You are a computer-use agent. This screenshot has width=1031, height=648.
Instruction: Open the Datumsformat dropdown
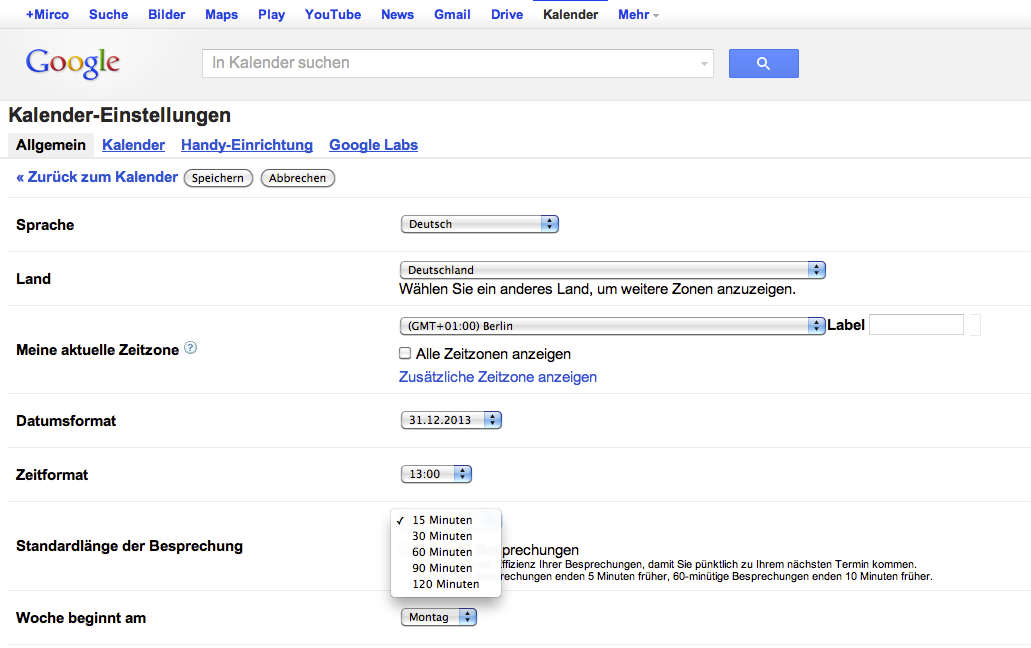click(x=451, y=420)
